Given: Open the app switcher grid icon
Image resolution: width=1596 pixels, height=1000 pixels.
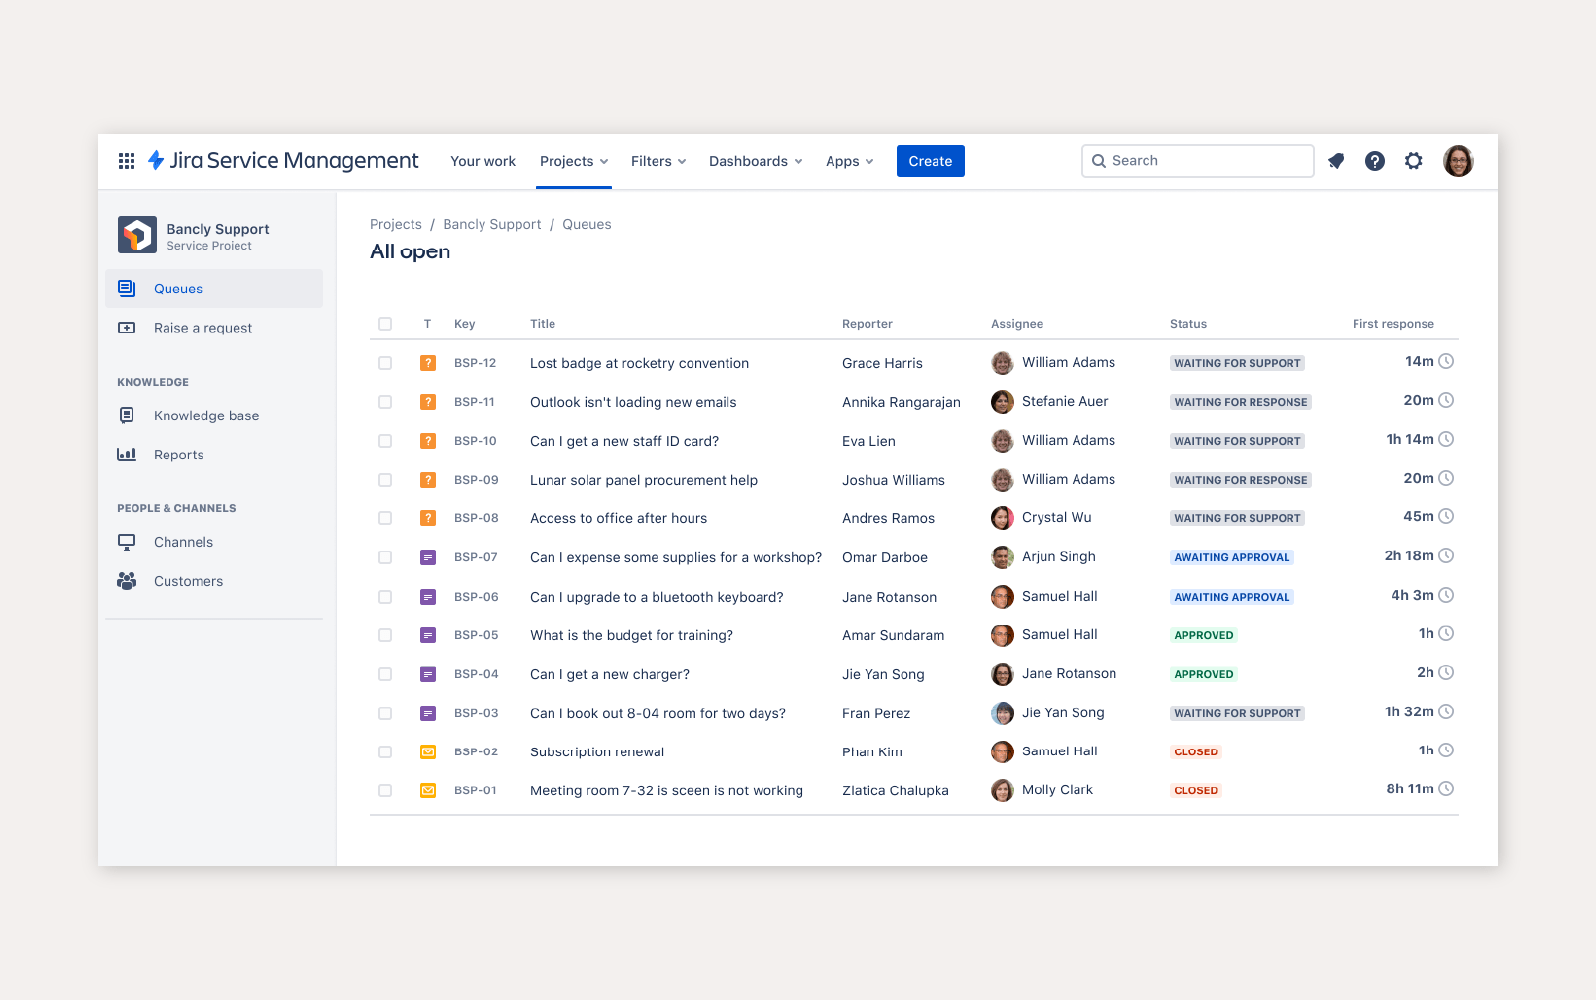Looking at the screenshot, I should 127,161.
